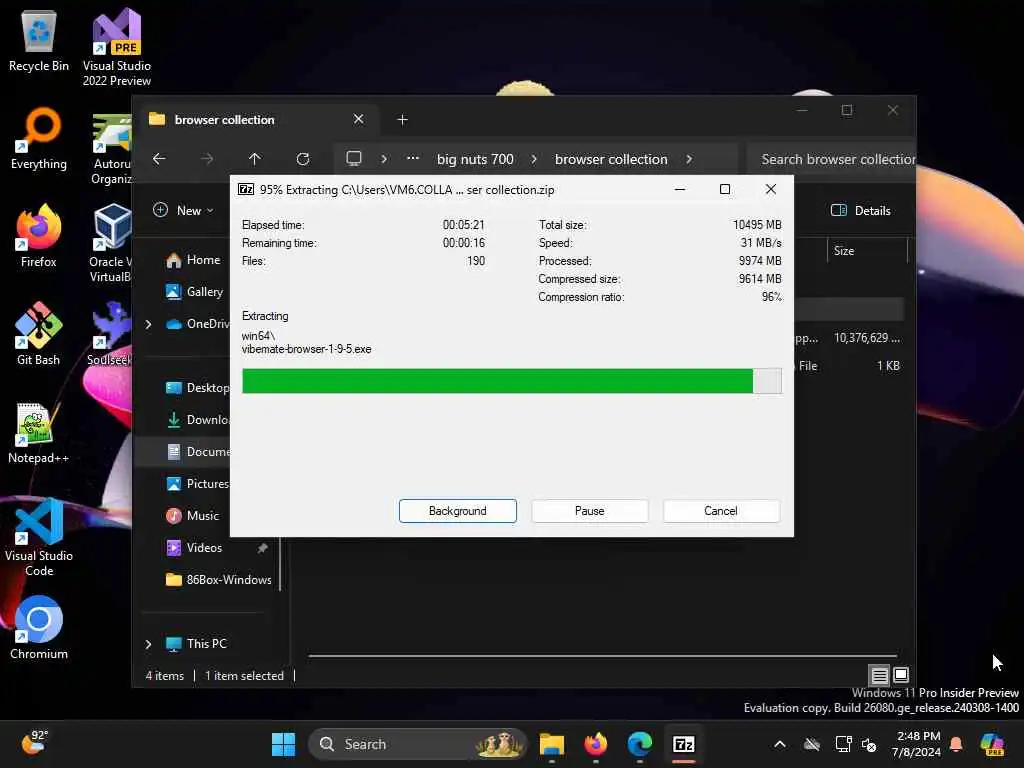
Task: Click browser collection breadcrumb
Action: click(x=611, y=159)
